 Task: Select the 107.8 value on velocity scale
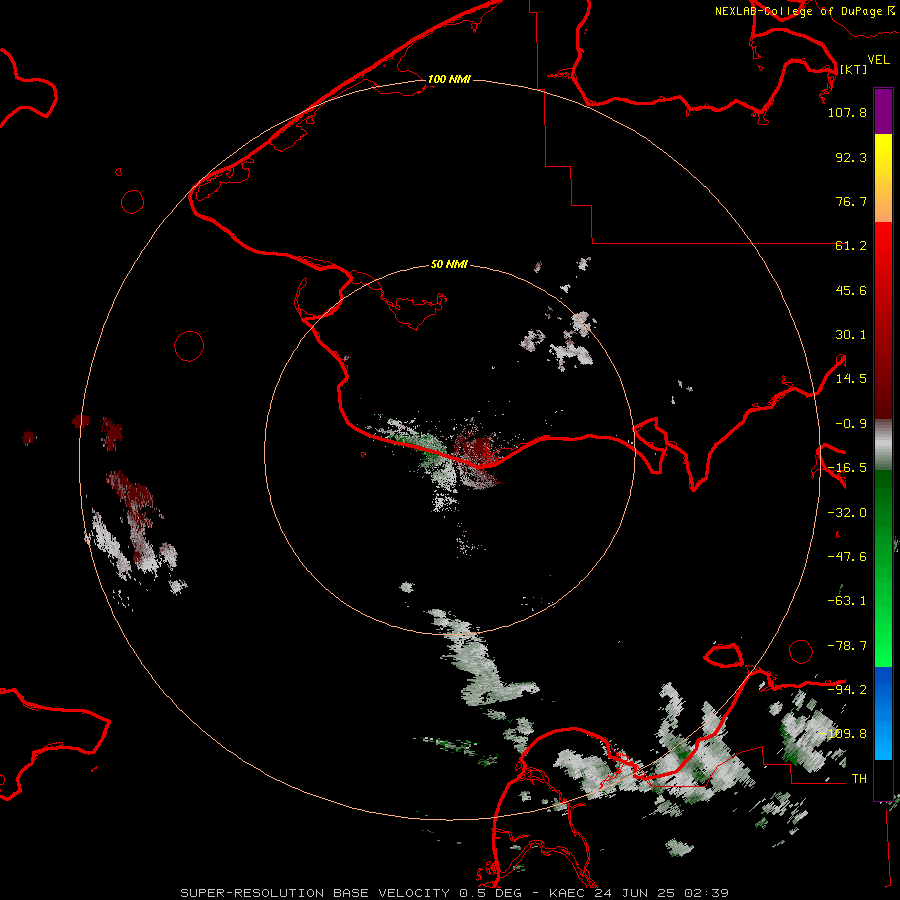coord(847,112)
